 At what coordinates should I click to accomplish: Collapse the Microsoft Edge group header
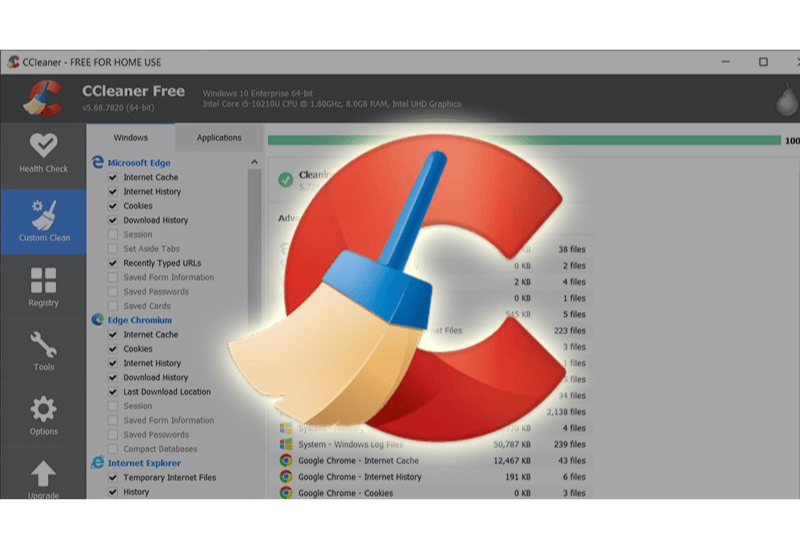tap(139, 162)
